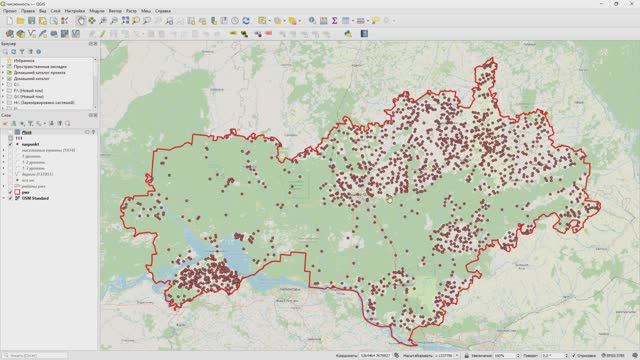Select the Zoom In magnifier tool
The width and height of the screenshot is (640, 360).
pos(103,20)
